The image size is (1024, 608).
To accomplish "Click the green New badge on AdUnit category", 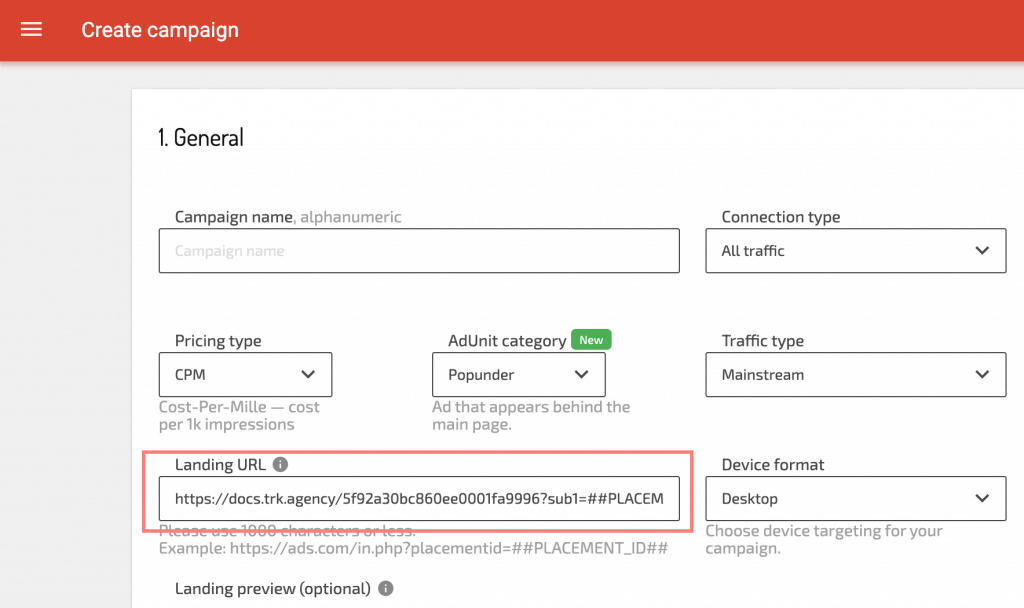I will pyautogui.click(x=591, y=340).
